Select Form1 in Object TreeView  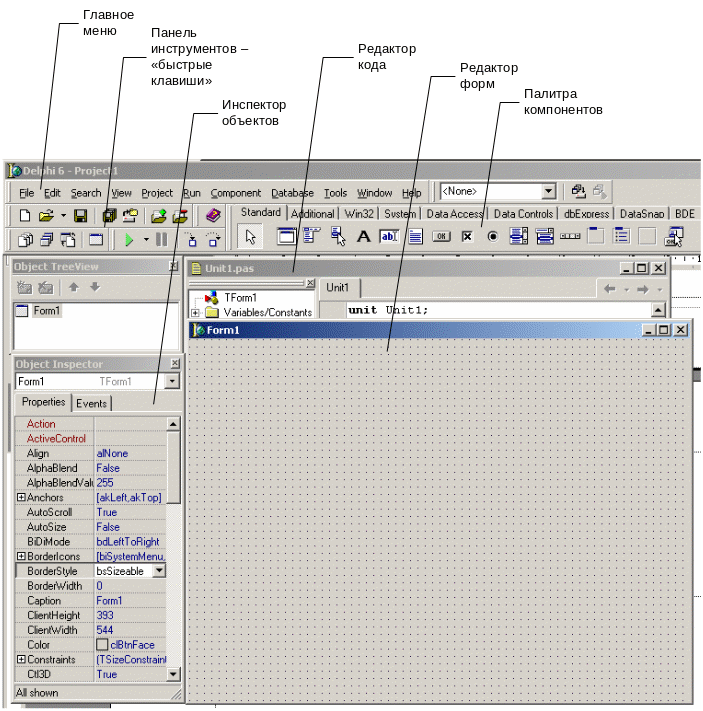(x=46, y=311)
